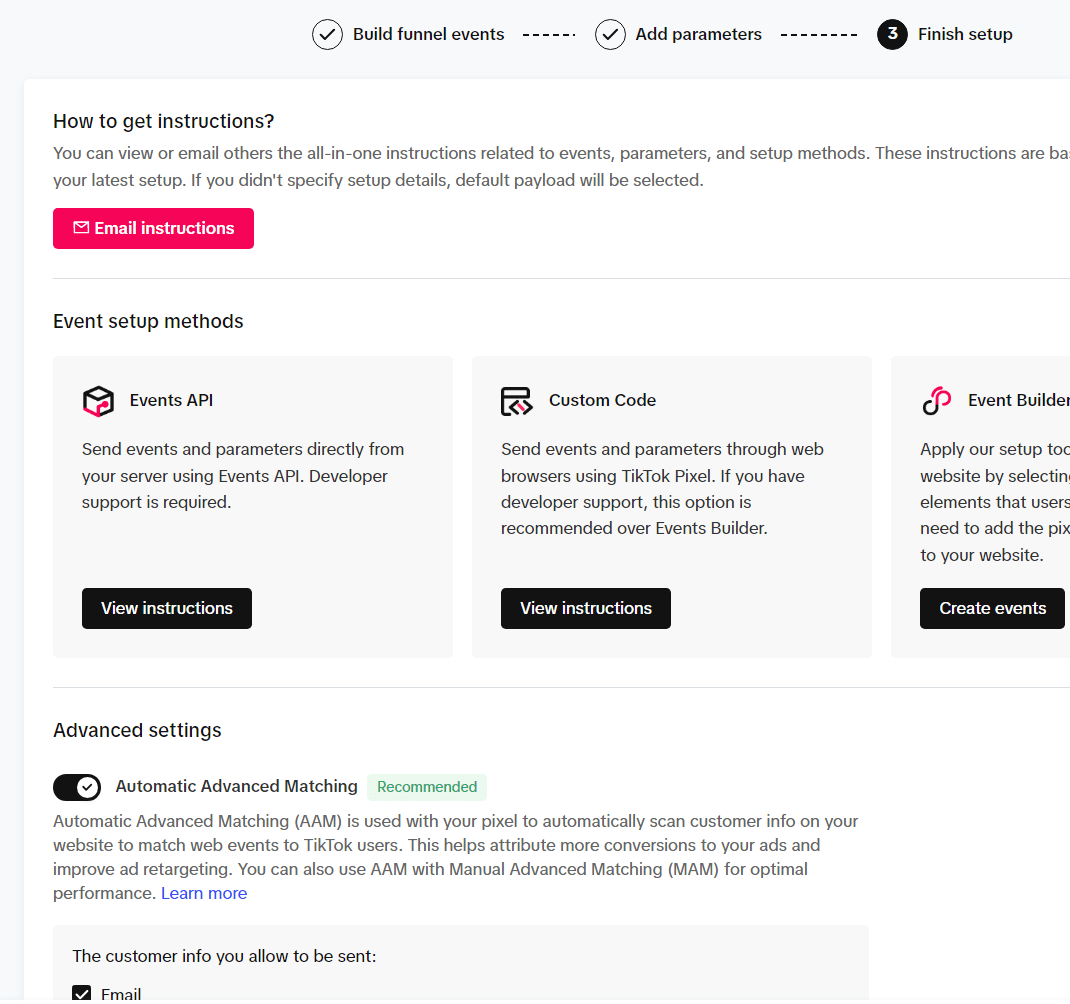Click the checkmark beside Add parameters
Screen dimensions: 1070x1004
[x=610, y=35]
